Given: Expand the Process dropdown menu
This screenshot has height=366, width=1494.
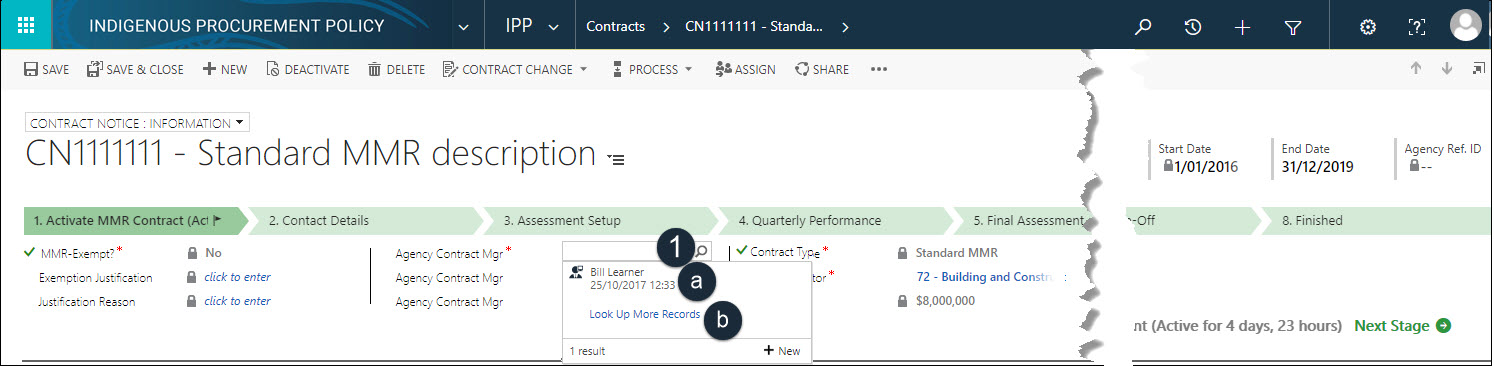Looking at the screenshot, I should 651,70.
